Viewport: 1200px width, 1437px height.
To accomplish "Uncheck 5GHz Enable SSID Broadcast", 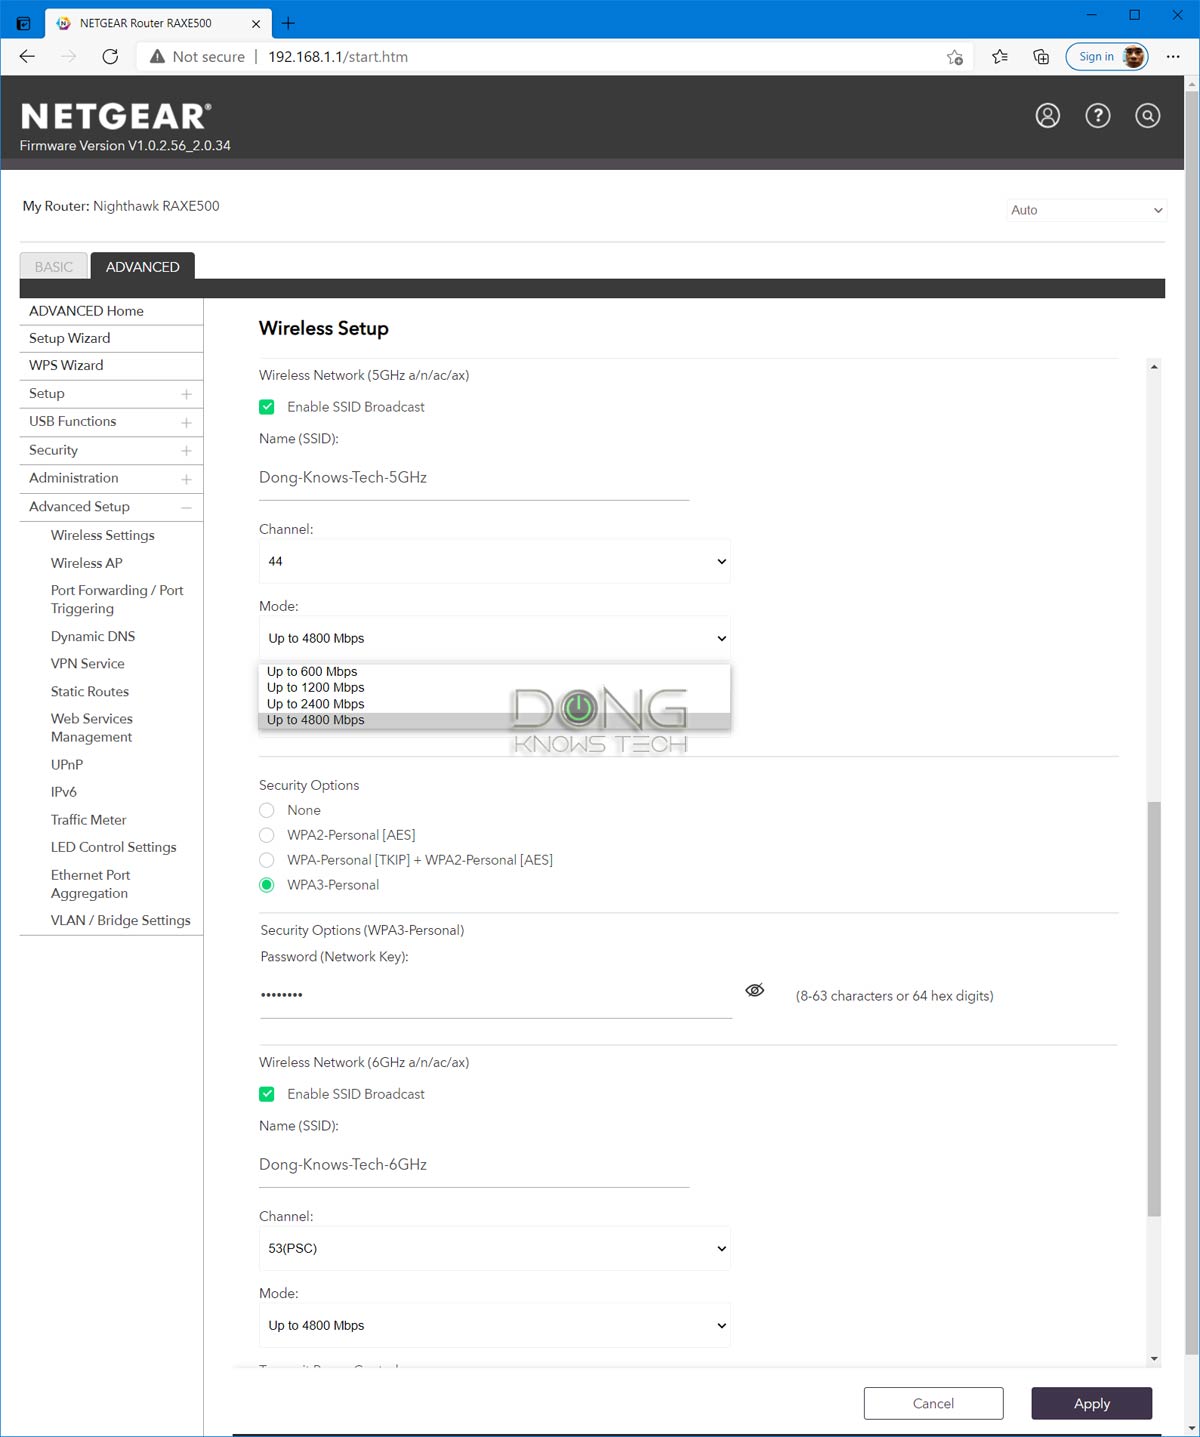I will [267, 407].
